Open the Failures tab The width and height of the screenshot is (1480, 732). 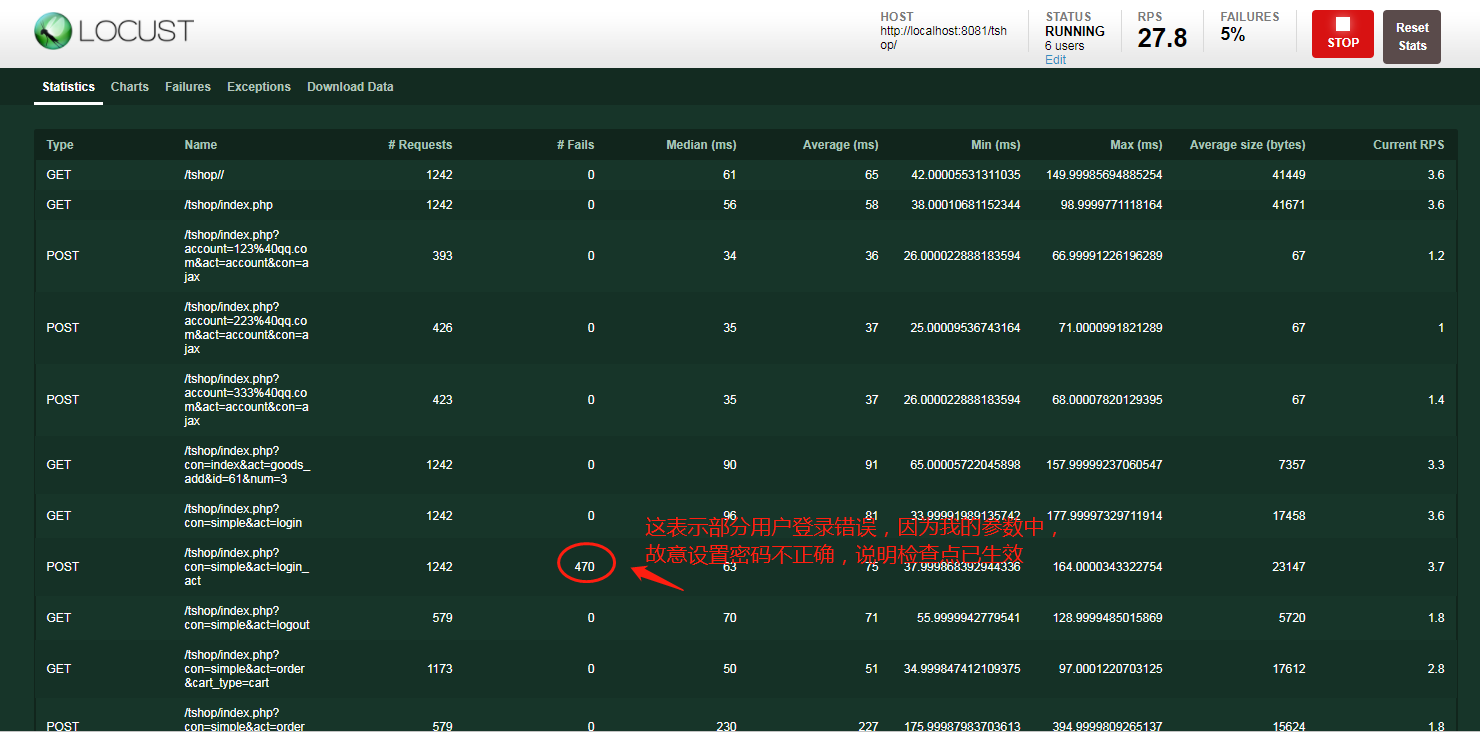coord(188,87)
